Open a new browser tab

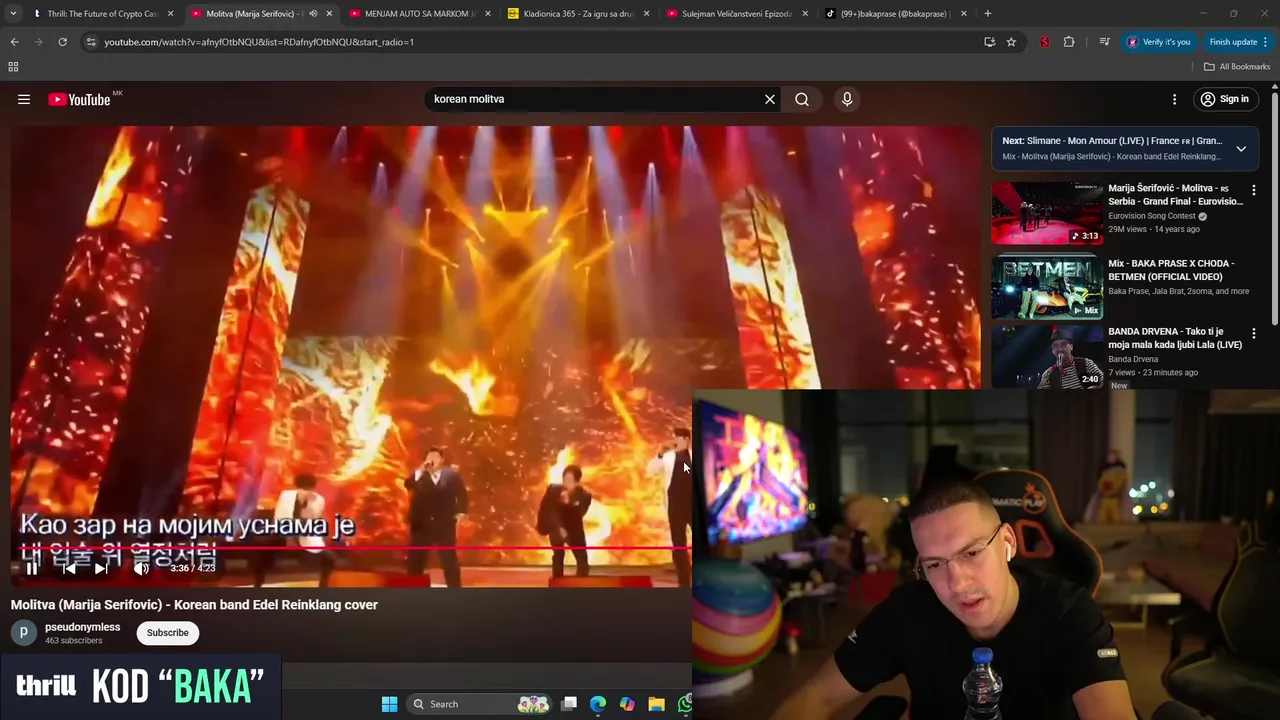click(988, 14)
